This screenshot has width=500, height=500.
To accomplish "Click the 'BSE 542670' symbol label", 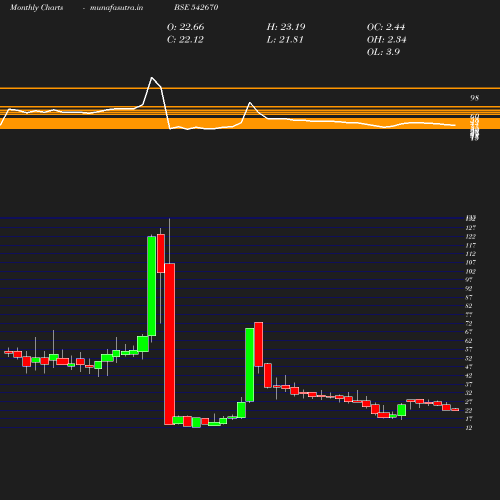I will (x=196, y=7).
